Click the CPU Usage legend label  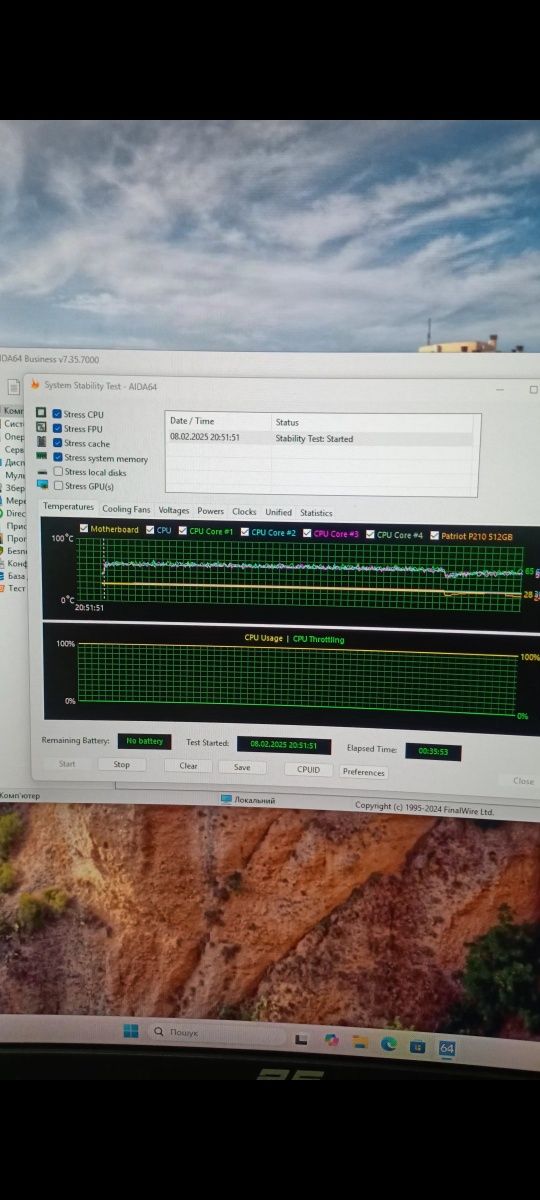click(263, 637)
